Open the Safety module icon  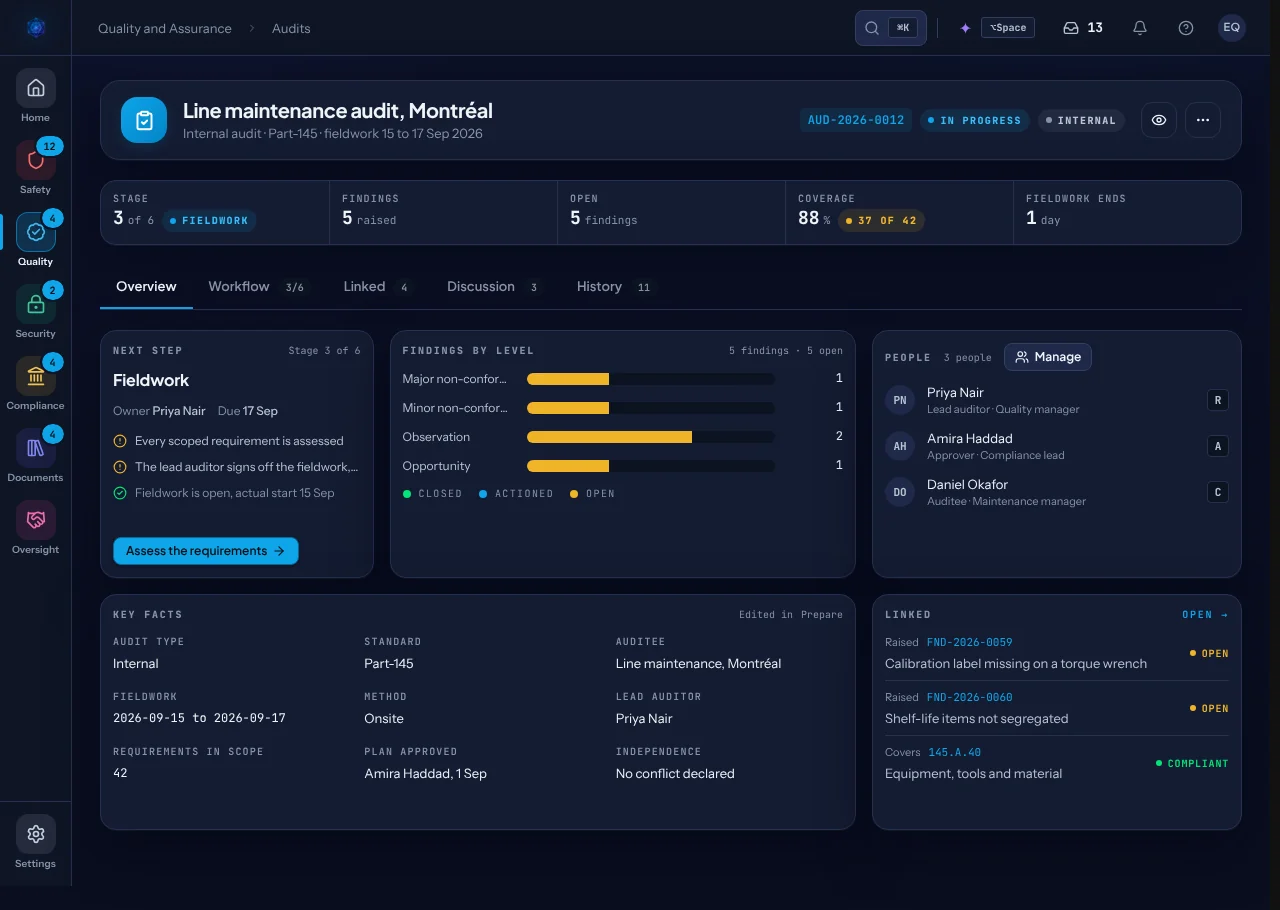pos(35,160)
